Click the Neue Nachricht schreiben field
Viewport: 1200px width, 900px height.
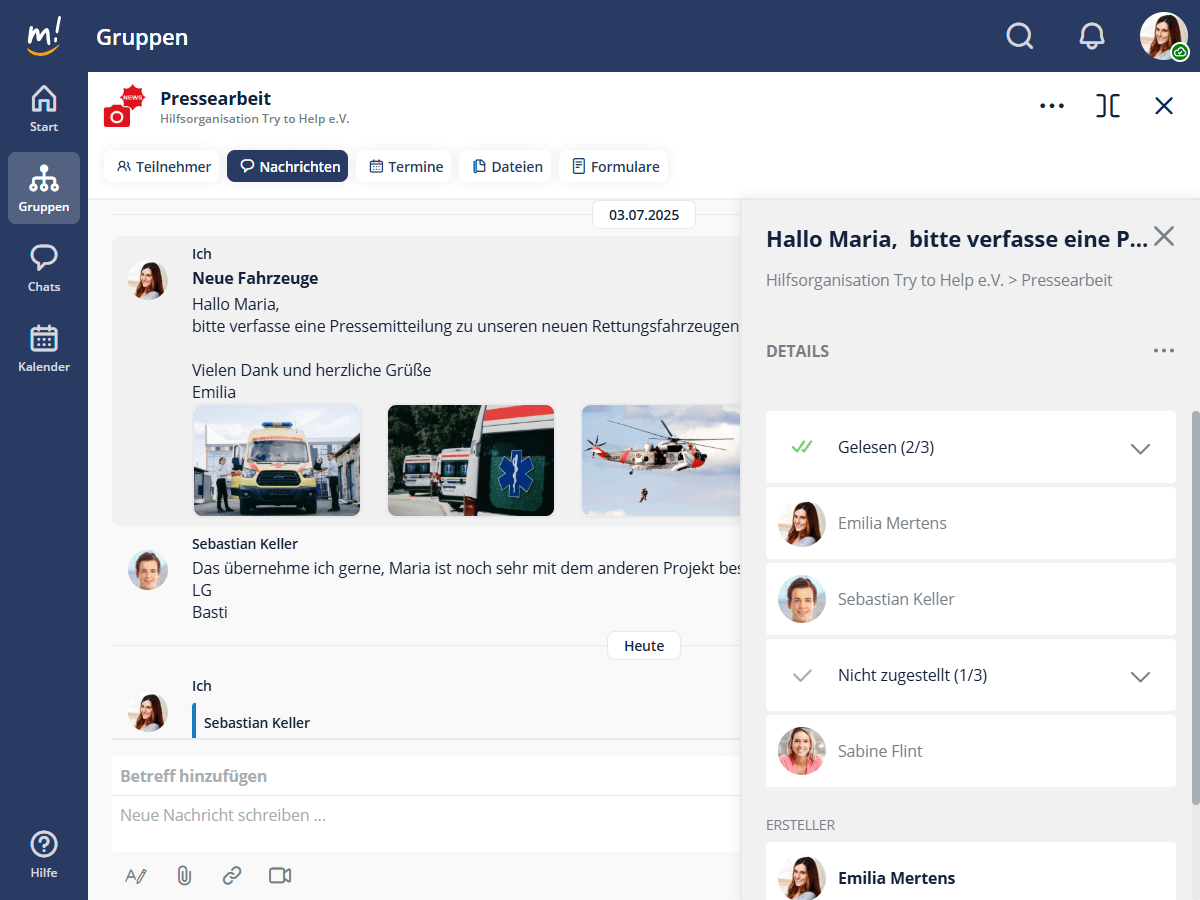click(426, 815)
